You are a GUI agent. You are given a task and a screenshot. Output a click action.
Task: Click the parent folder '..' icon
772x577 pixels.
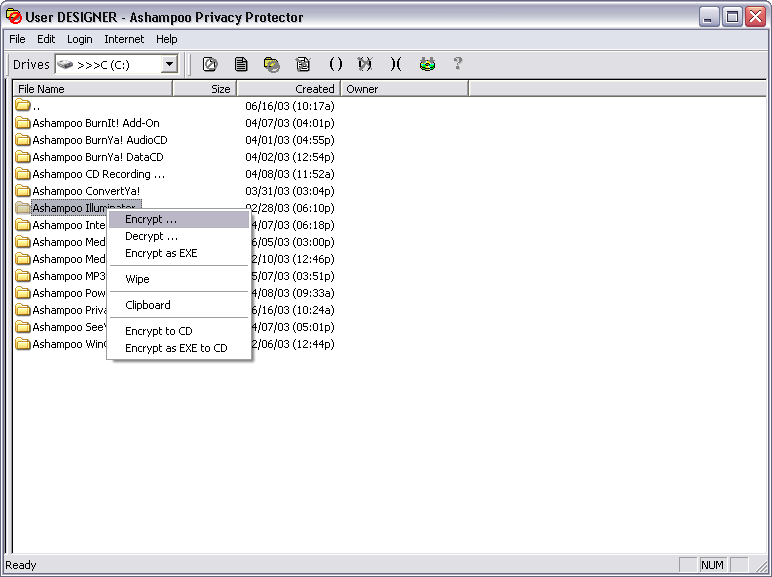[23, 105]
